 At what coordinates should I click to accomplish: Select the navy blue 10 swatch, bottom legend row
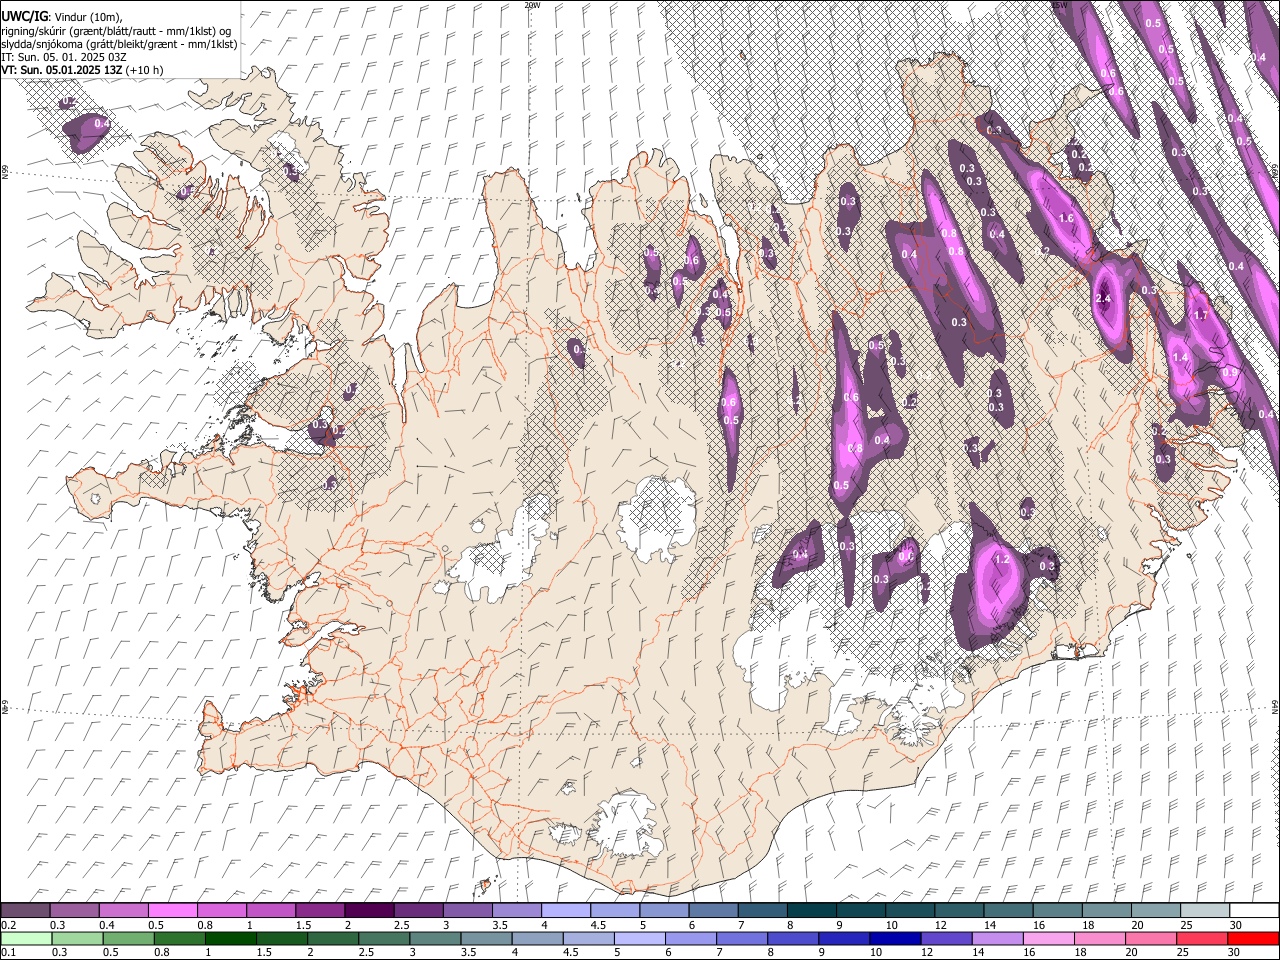(895, 938)
